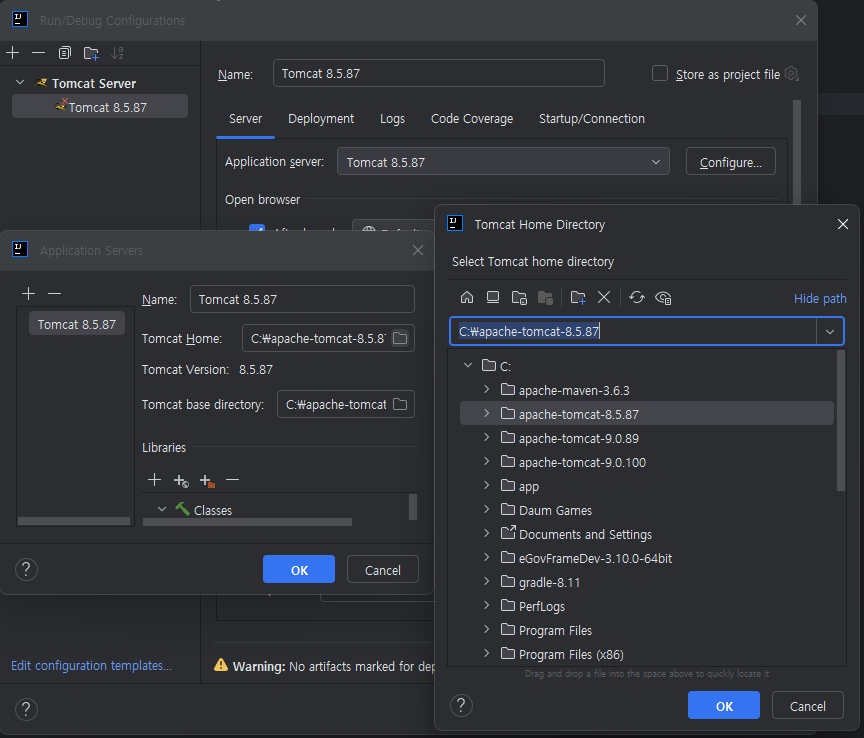The image size is (864, 738).
Task: Click Cancel in Tomcat Home Directory dialog
Action: (807, 705)
